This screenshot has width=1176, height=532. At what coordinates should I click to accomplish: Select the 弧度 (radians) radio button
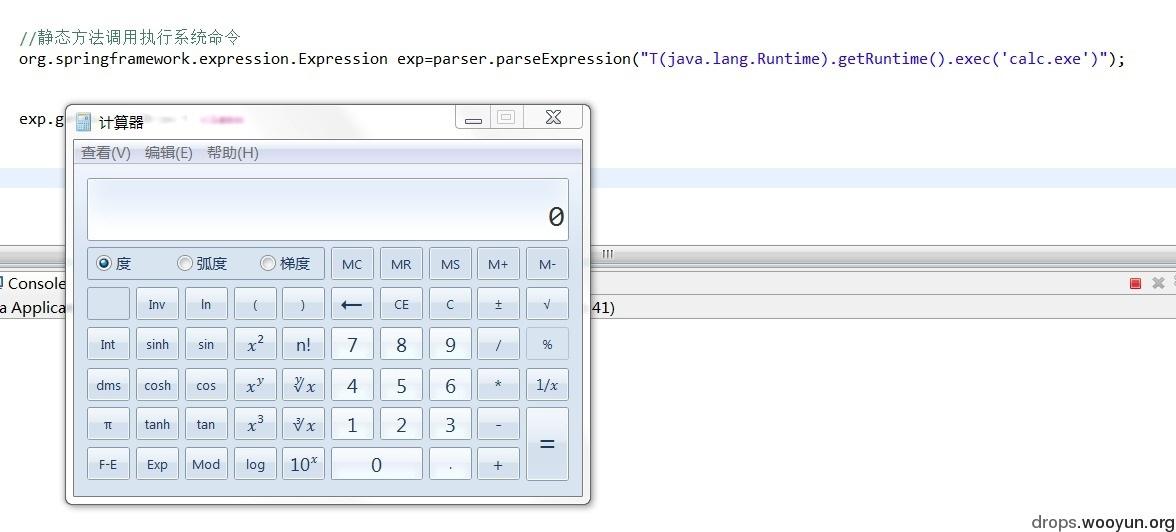pyautogui.click(x=184, y=263)
